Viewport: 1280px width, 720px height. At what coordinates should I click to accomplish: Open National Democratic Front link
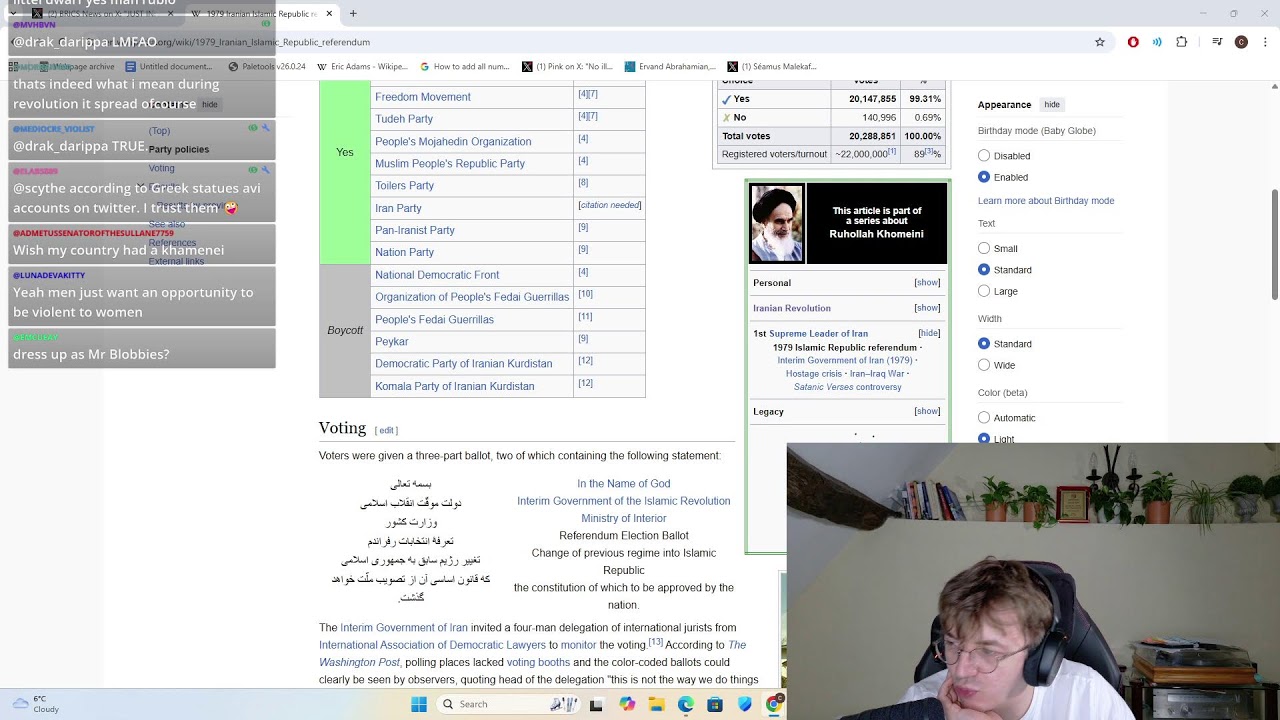[437, 275]
